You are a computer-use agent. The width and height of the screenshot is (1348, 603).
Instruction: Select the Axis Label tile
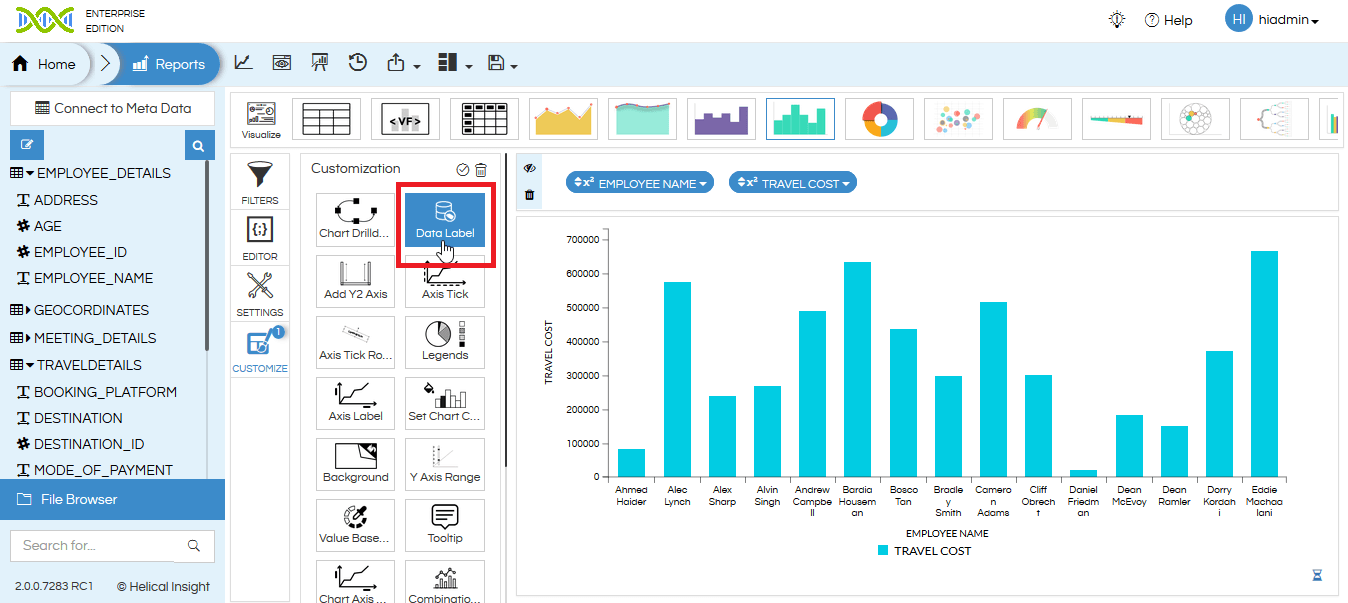click(355, 403)
